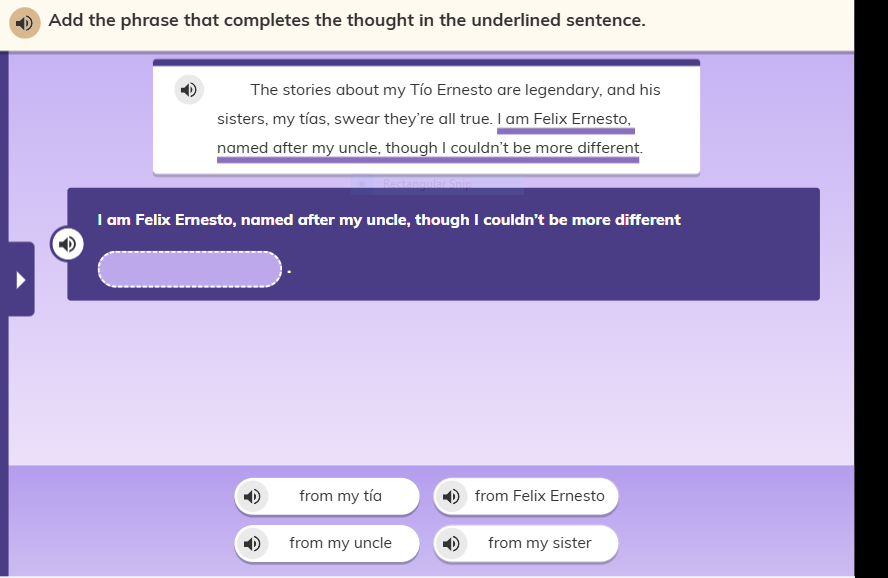Listen to the 'from my sister' option
The width and height of the screenshot is (888, 578).
pos(451,543)
